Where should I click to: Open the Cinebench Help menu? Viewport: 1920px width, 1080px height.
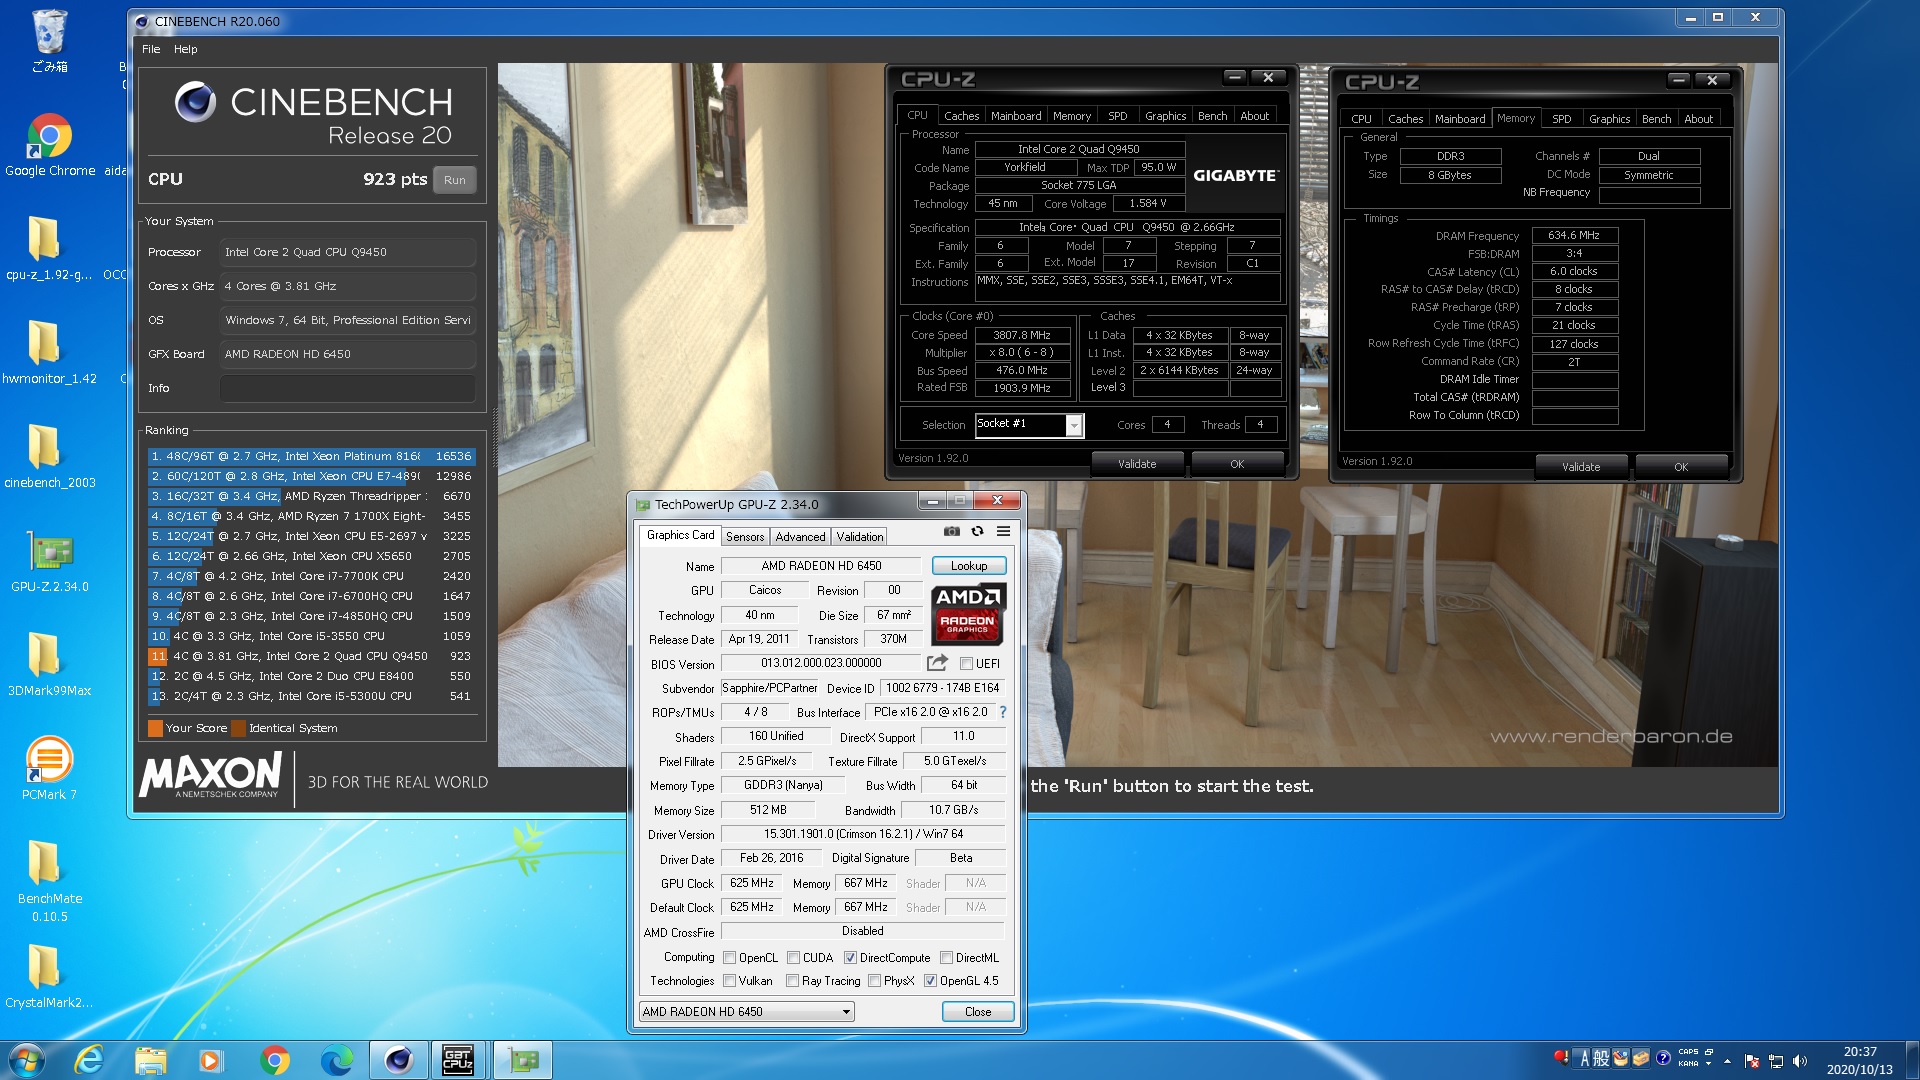(185, 49)
